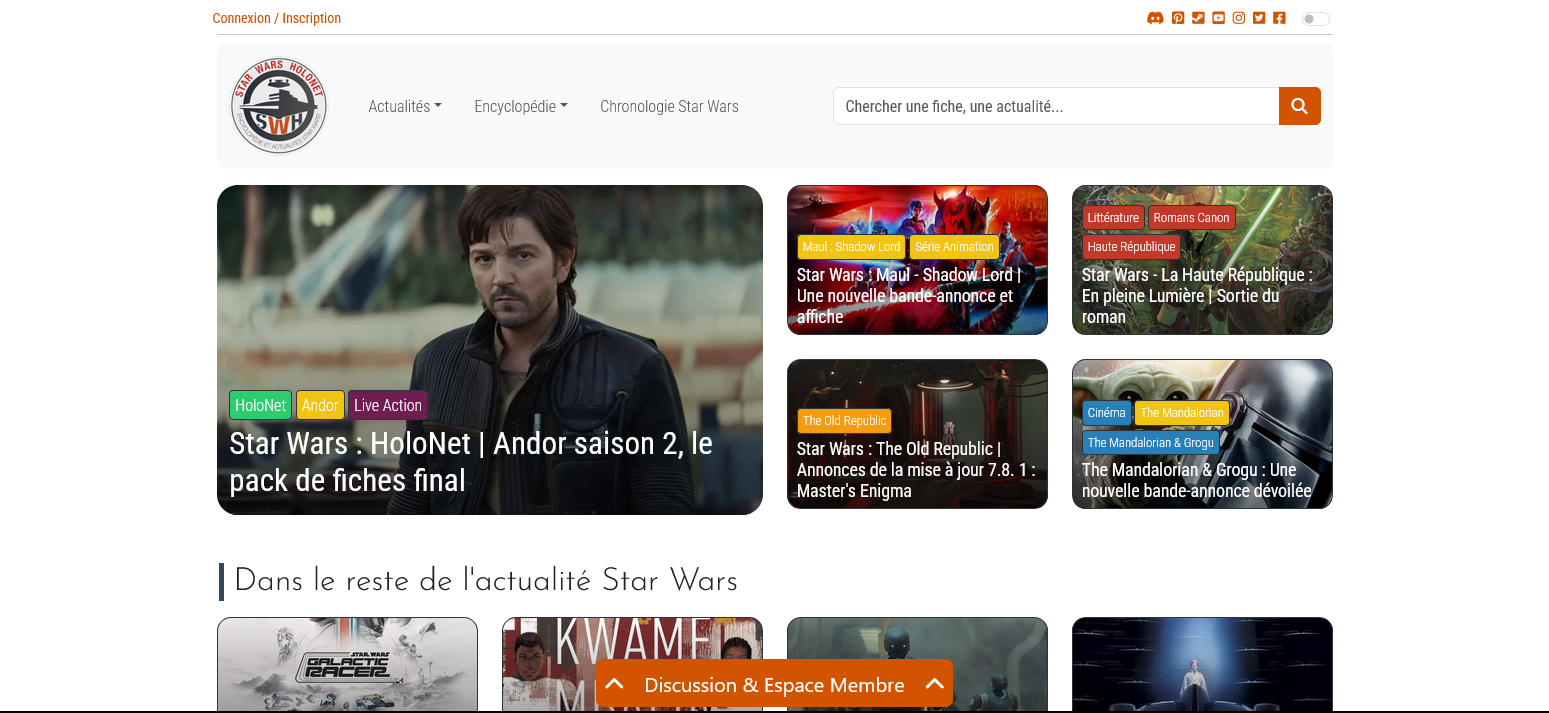
Task: Select the green HoloNet tag
Action: [x=260, y=405]
